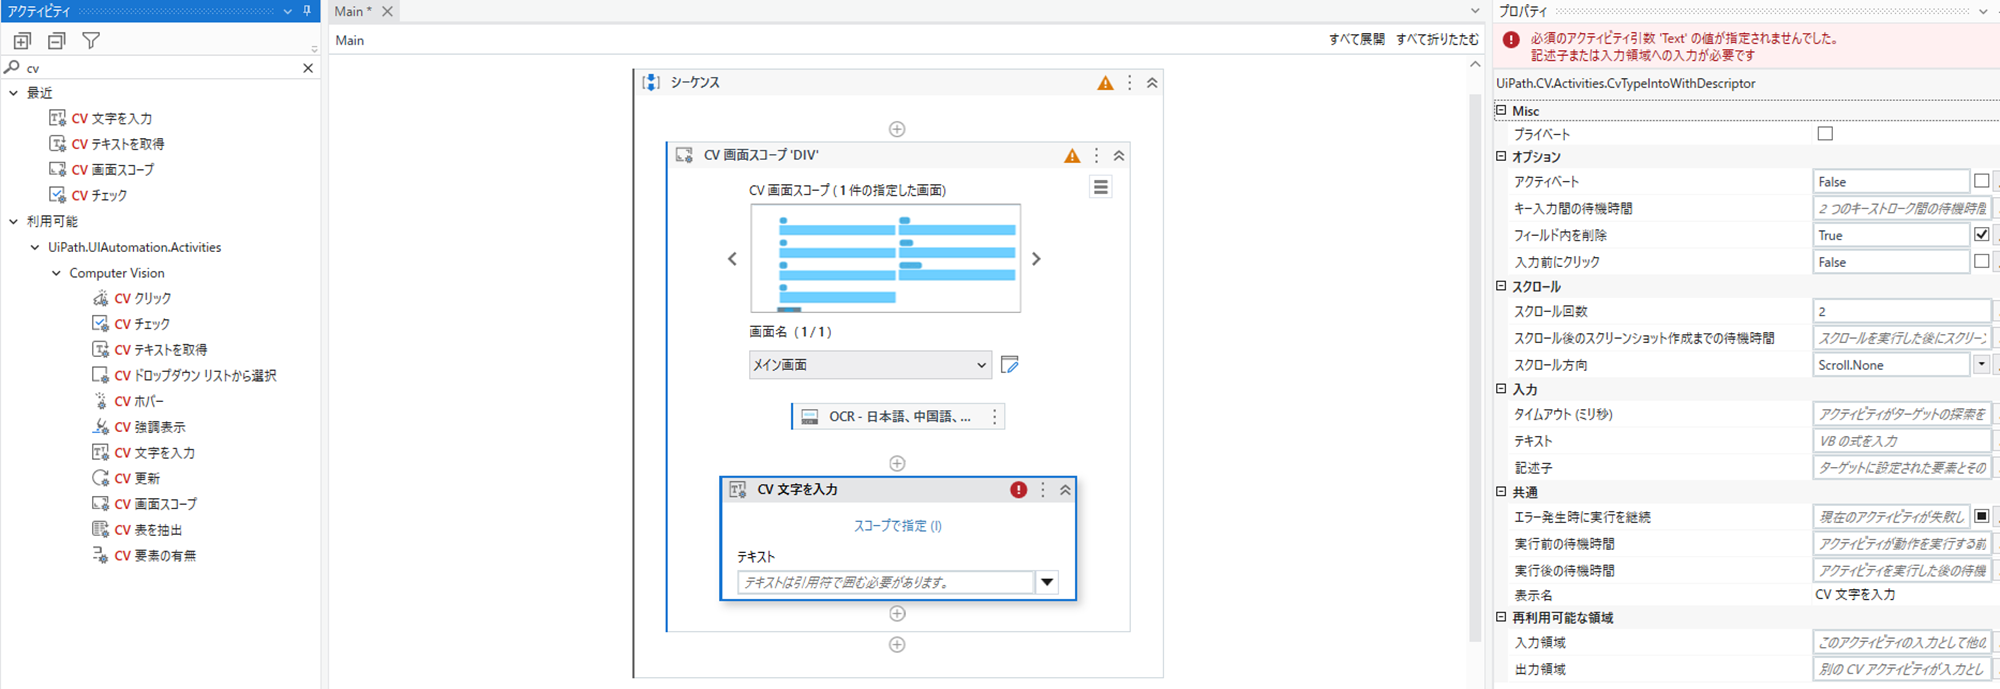Clear the activity search text 'cv'
Viewport: 2000px width, 689px height.
pyautogui.click(x=308, y=68)
